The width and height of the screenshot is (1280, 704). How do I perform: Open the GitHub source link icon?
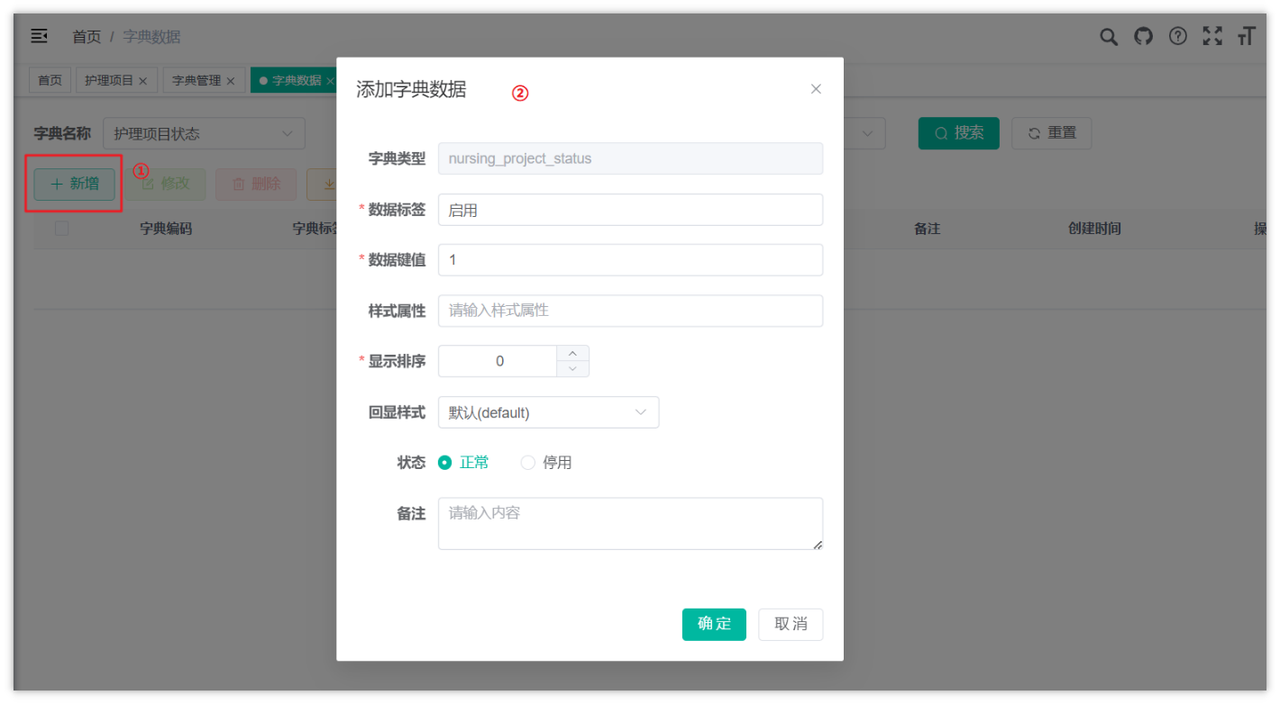(1143, 36)
